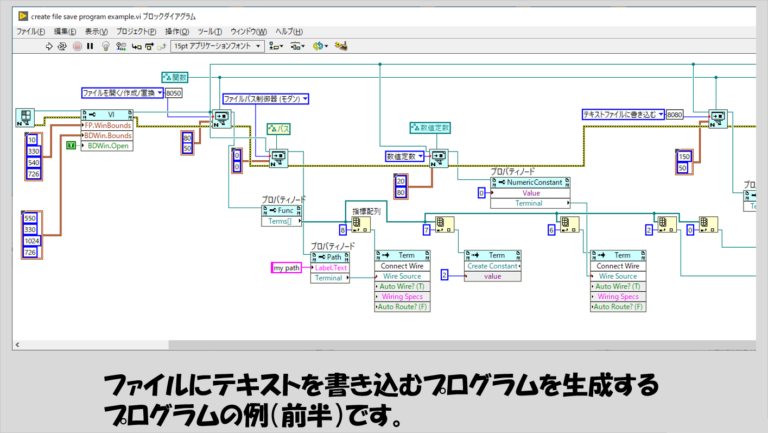Select the Label.Text property
Image resolution: width=768 pixels, height=433 pixels.
330,268
